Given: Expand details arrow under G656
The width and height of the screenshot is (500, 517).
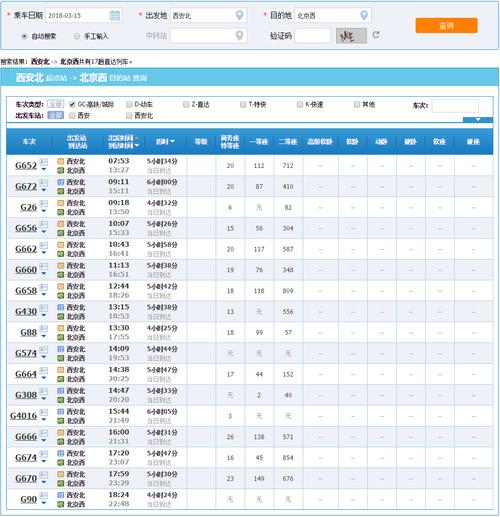Looking at the screenshot, I should point(44,232).
